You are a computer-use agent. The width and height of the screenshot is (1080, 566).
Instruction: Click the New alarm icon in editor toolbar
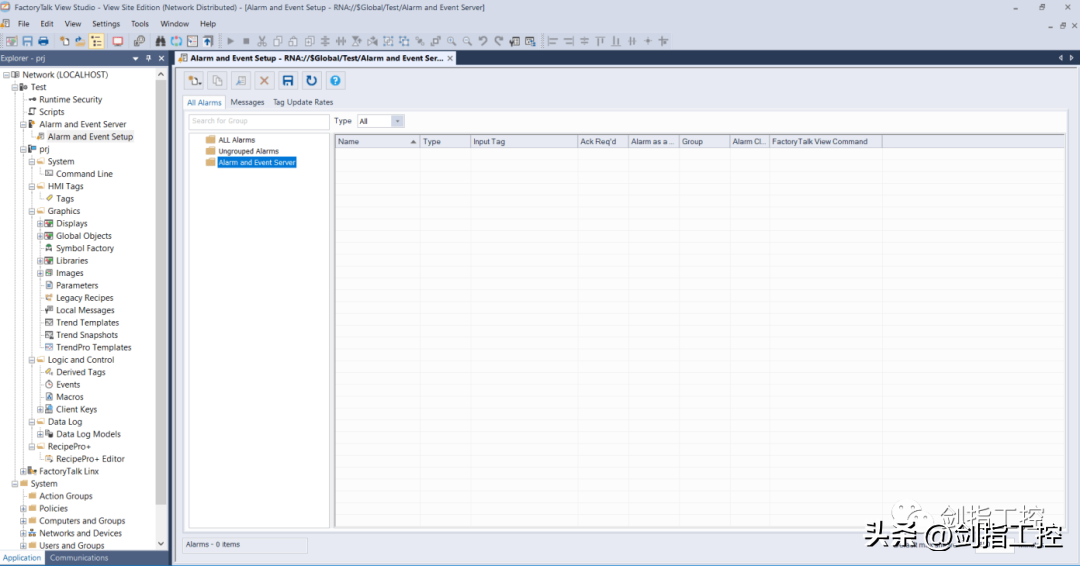195,81
